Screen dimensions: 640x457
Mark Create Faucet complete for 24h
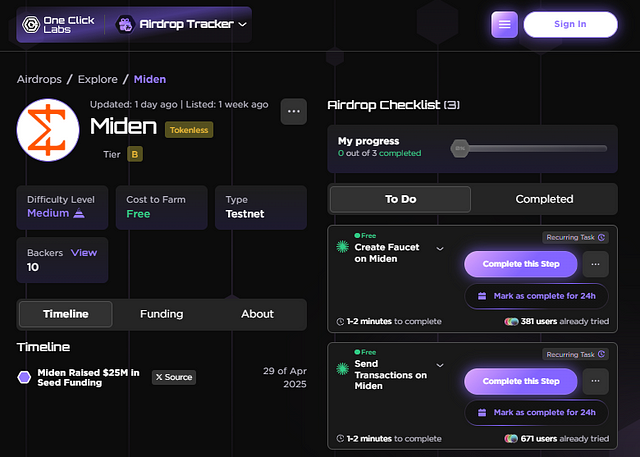[x=536, y=296]
